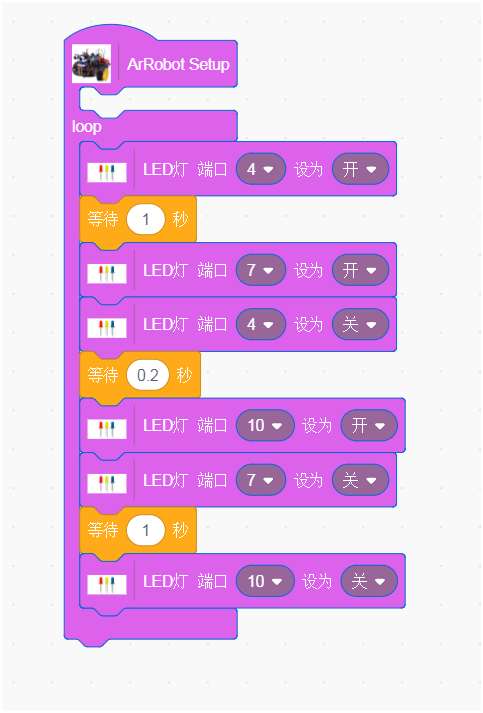Open the 关 state dropdown on port 4 block

click(360, 324)
